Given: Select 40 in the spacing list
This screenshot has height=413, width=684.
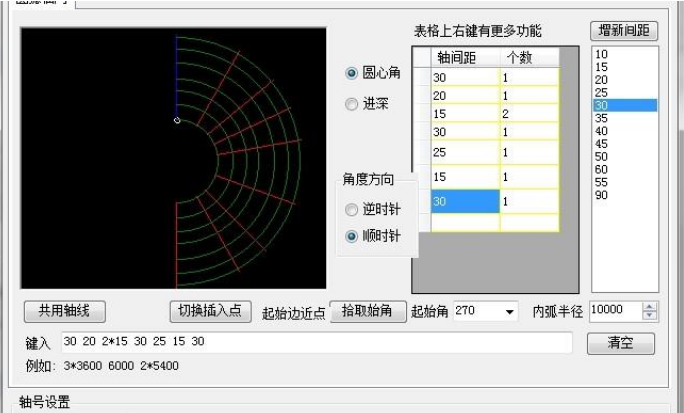Looking at the screenshot, I should pyautogui.click(x=625, y=131).
